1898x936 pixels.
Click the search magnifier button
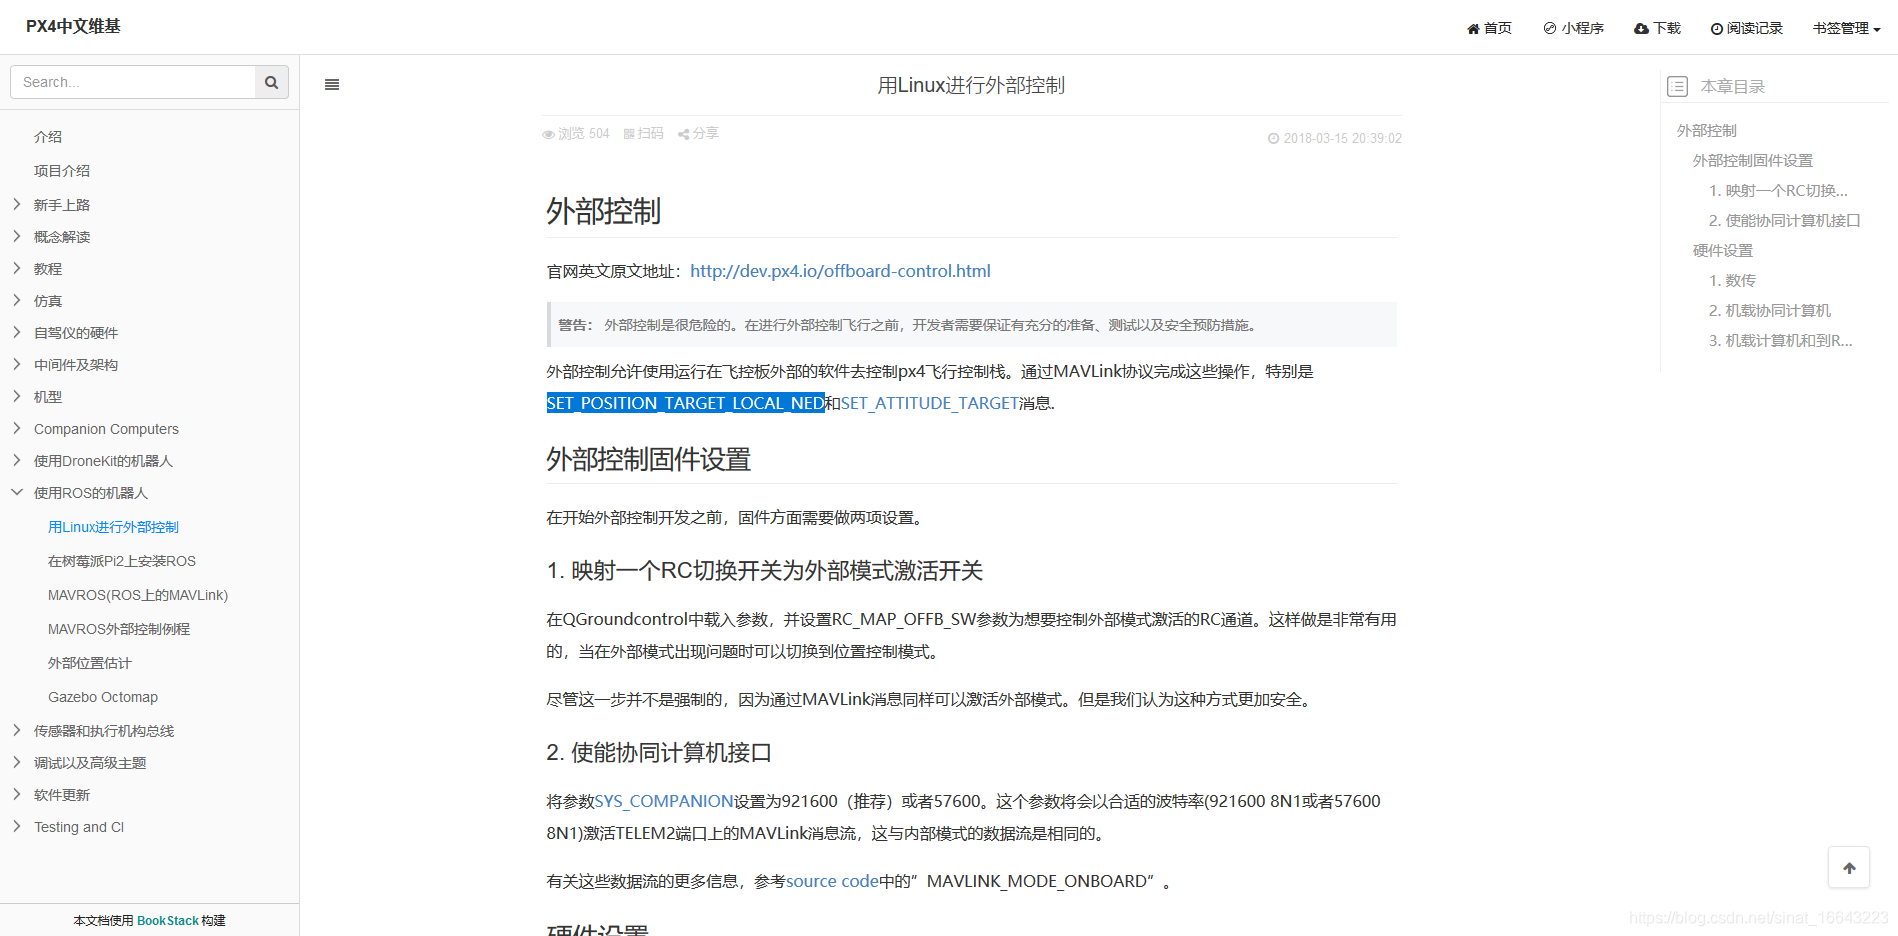click(271, 82)
